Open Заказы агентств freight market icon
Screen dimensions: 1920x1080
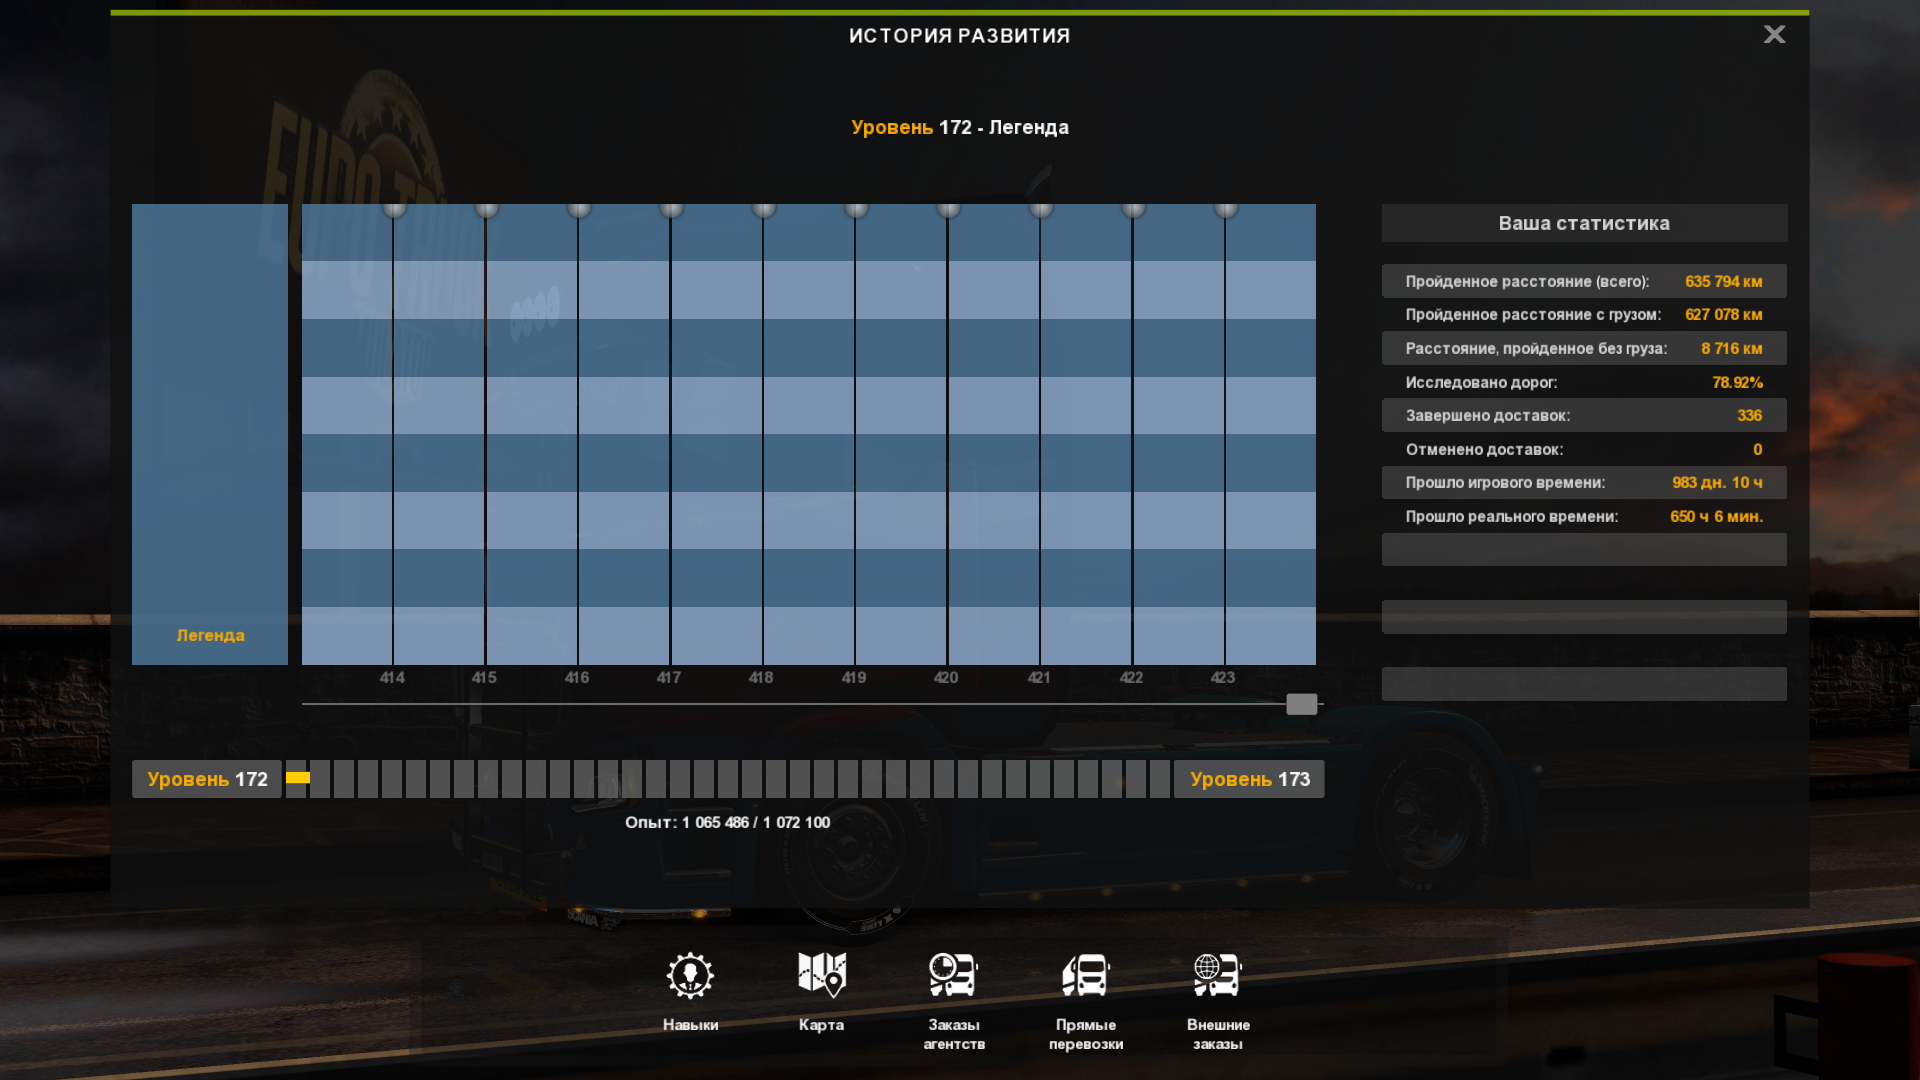pos(953,976)
